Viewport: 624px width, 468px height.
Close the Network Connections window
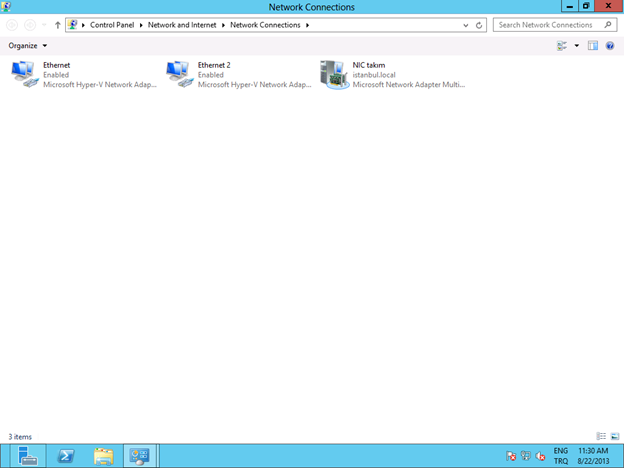point(608,6)
